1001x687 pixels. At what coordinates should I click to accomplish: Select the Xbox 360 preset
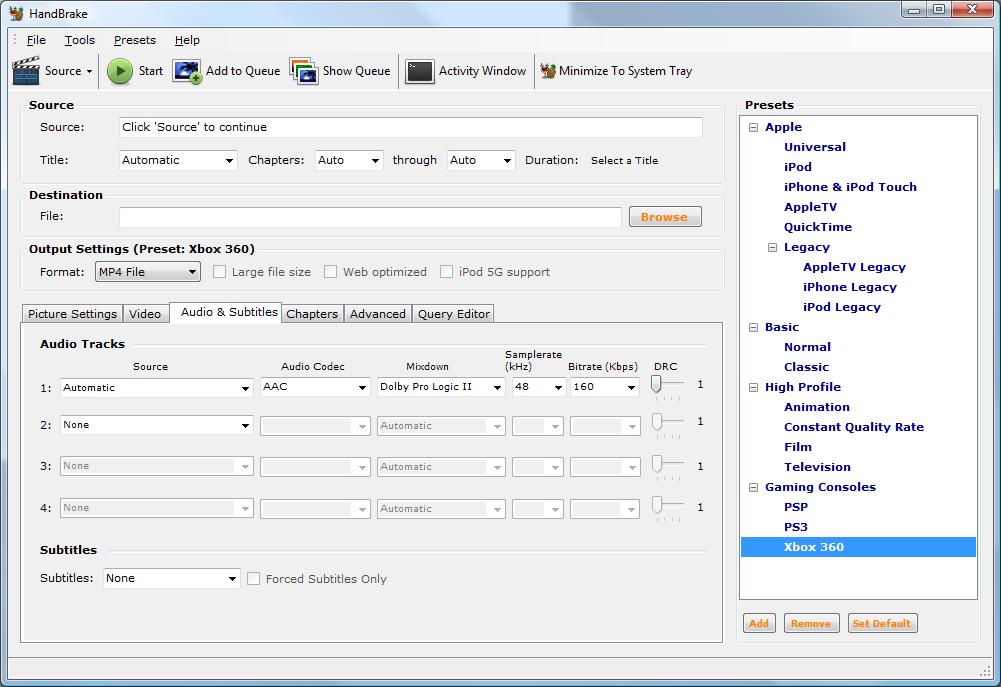(x=858, y=547)
